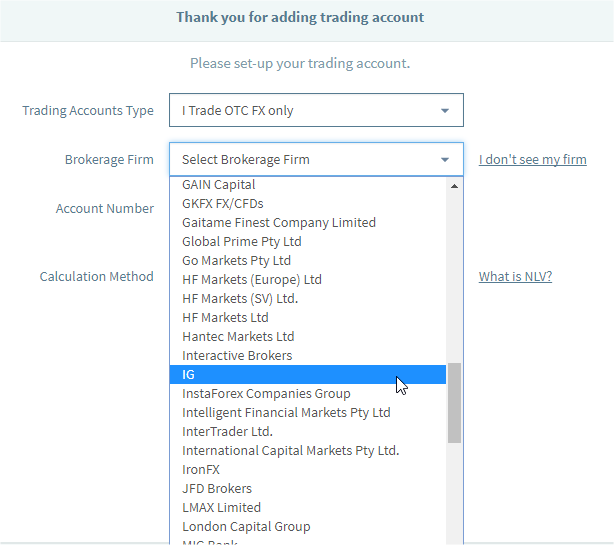Screen dimensions: 614x545
Task: Select InterTrader Ltd. brokerage
Action: [x=227, y=432]
